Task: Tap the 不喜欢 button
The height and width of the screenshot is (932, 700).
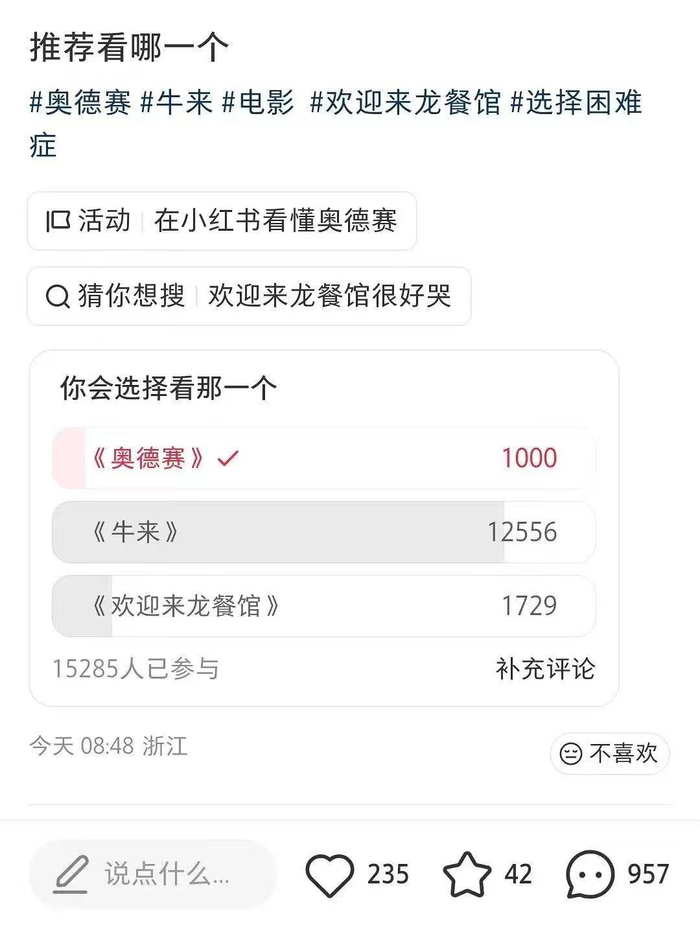Action: (x=610, y=754)
